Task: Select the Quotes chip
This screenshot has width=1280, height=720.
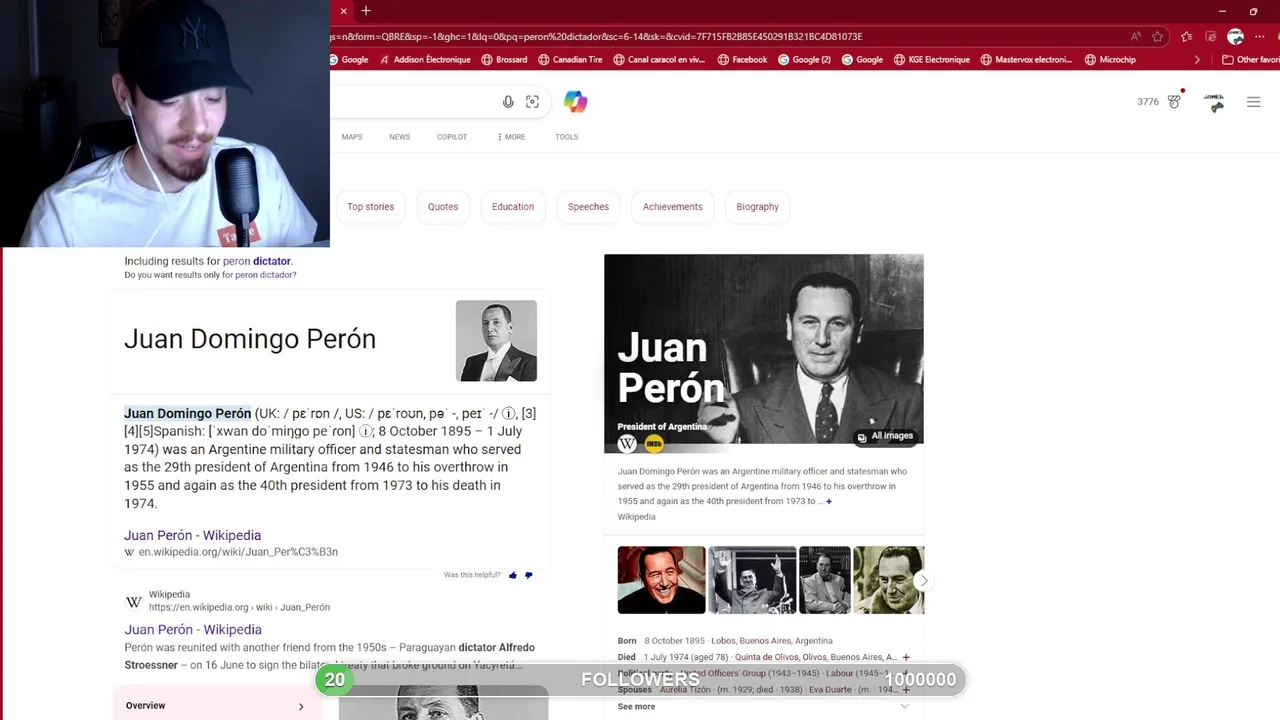Action: pos(443,207)
